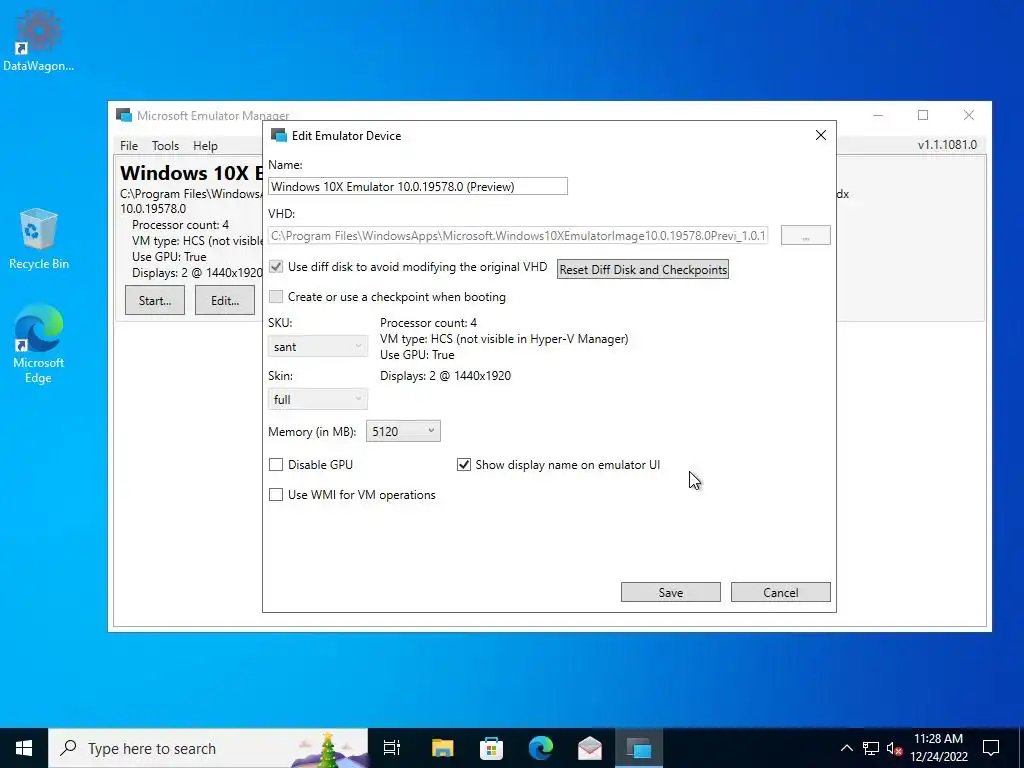1024x768 pixels.
Task: Uncheck 'Show display name on emulator UI'
Action: [x=464, y=464]
